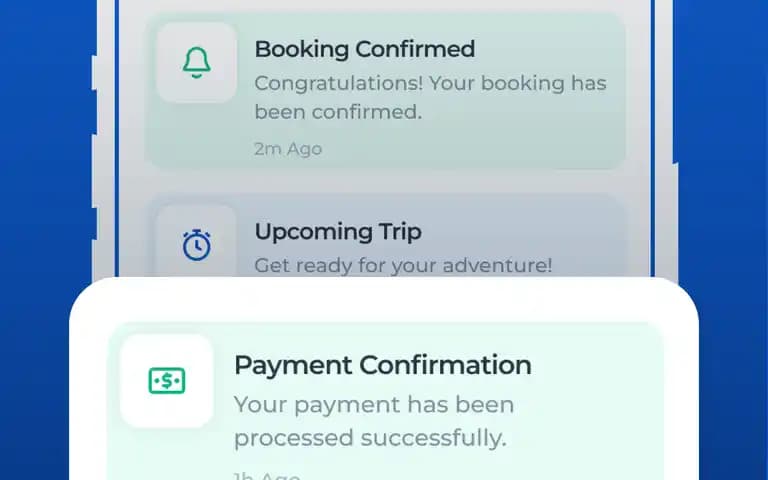Click the partially visible '1h Ago' timestamp
Viewport: 768px width, 480px height.
(267, 476)
